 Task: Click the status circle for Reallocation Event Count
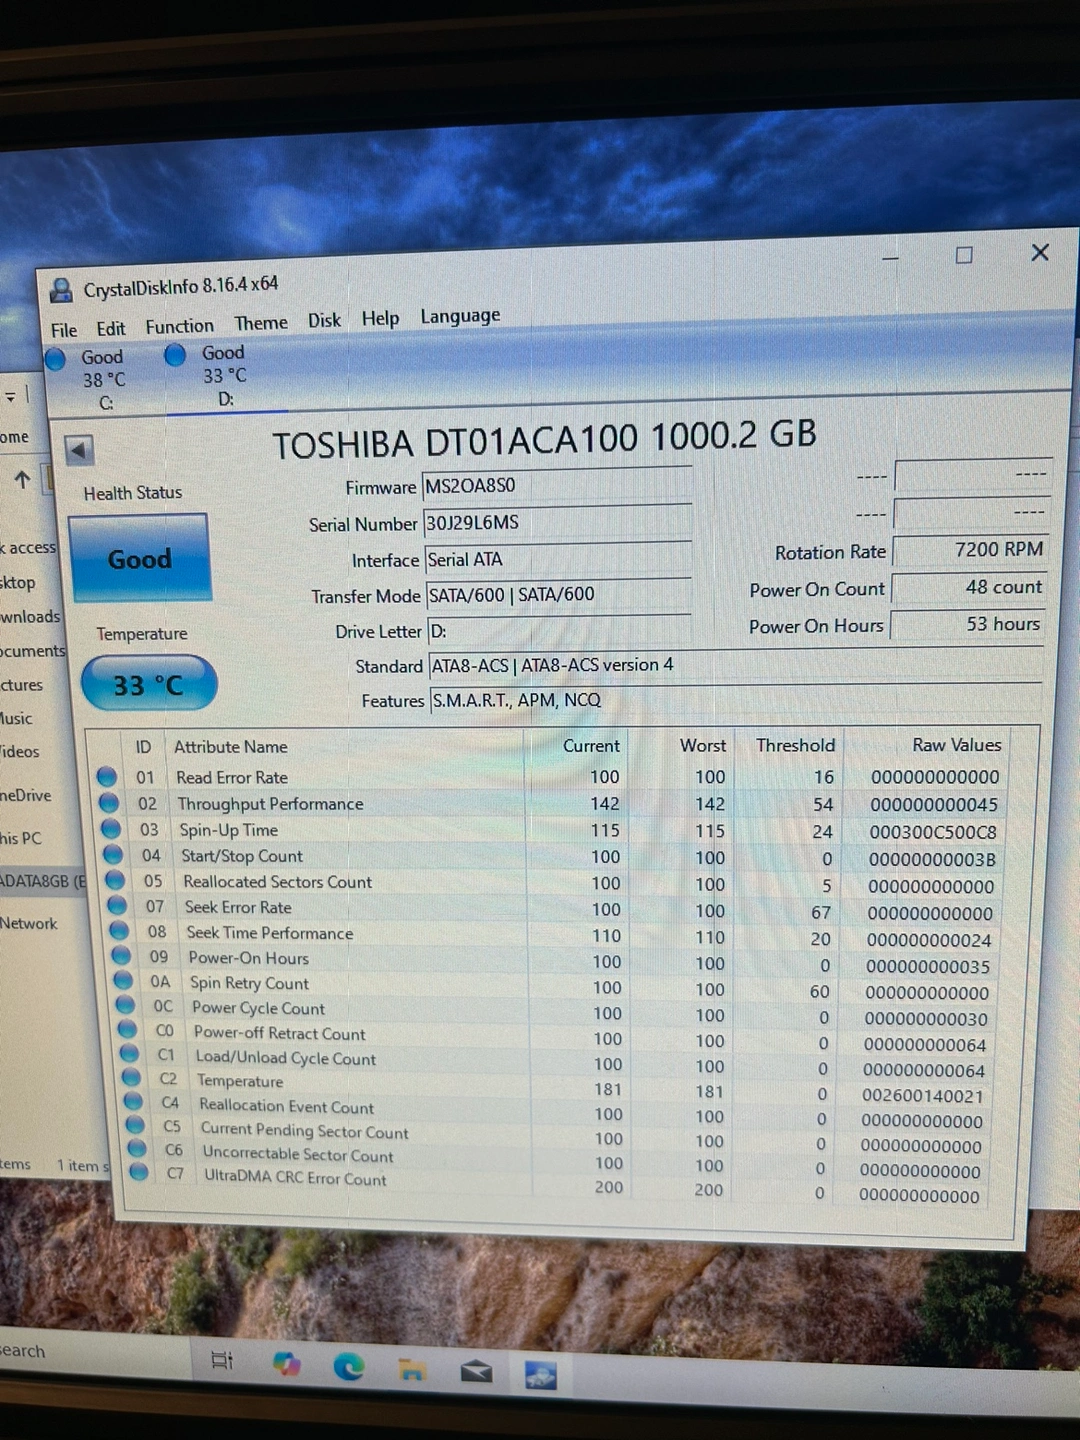(x=133, y=1101)
